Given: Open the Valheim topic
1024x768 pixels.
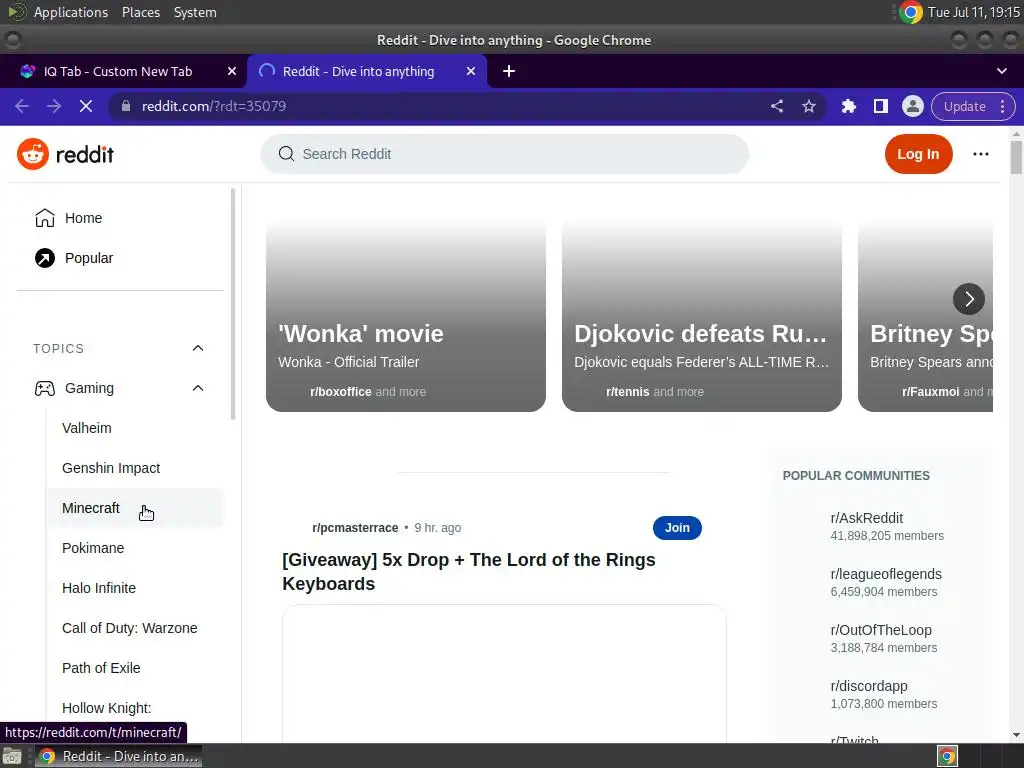Looking at the screenshot, I should pos(87,428).
